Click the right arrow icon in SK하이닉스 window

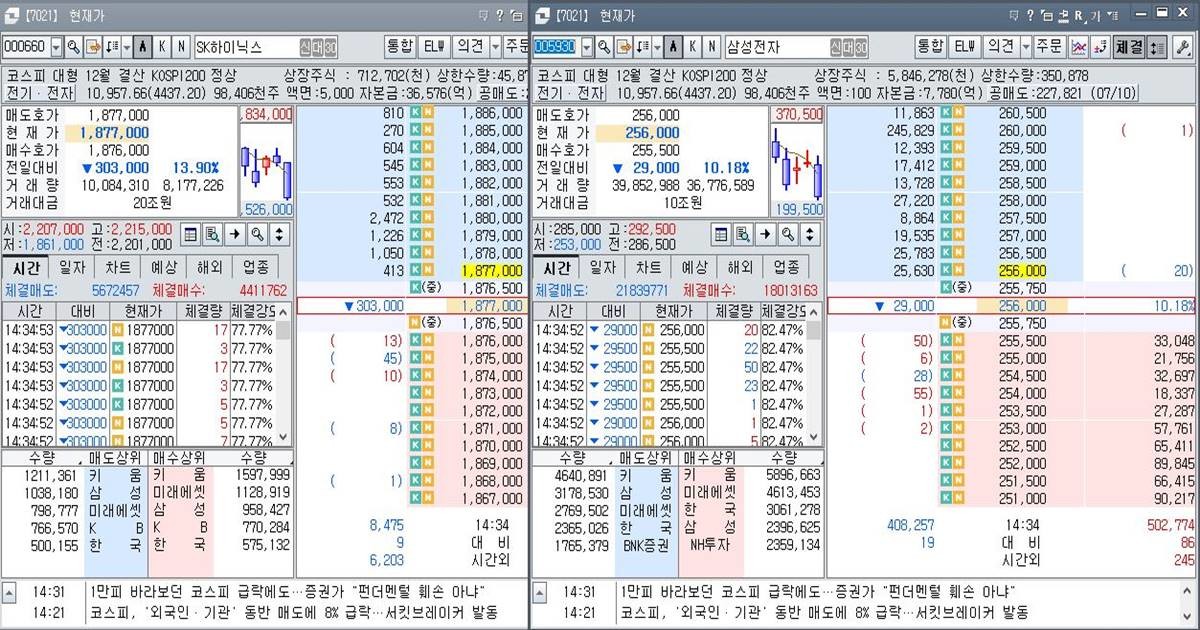click(235, 234)
